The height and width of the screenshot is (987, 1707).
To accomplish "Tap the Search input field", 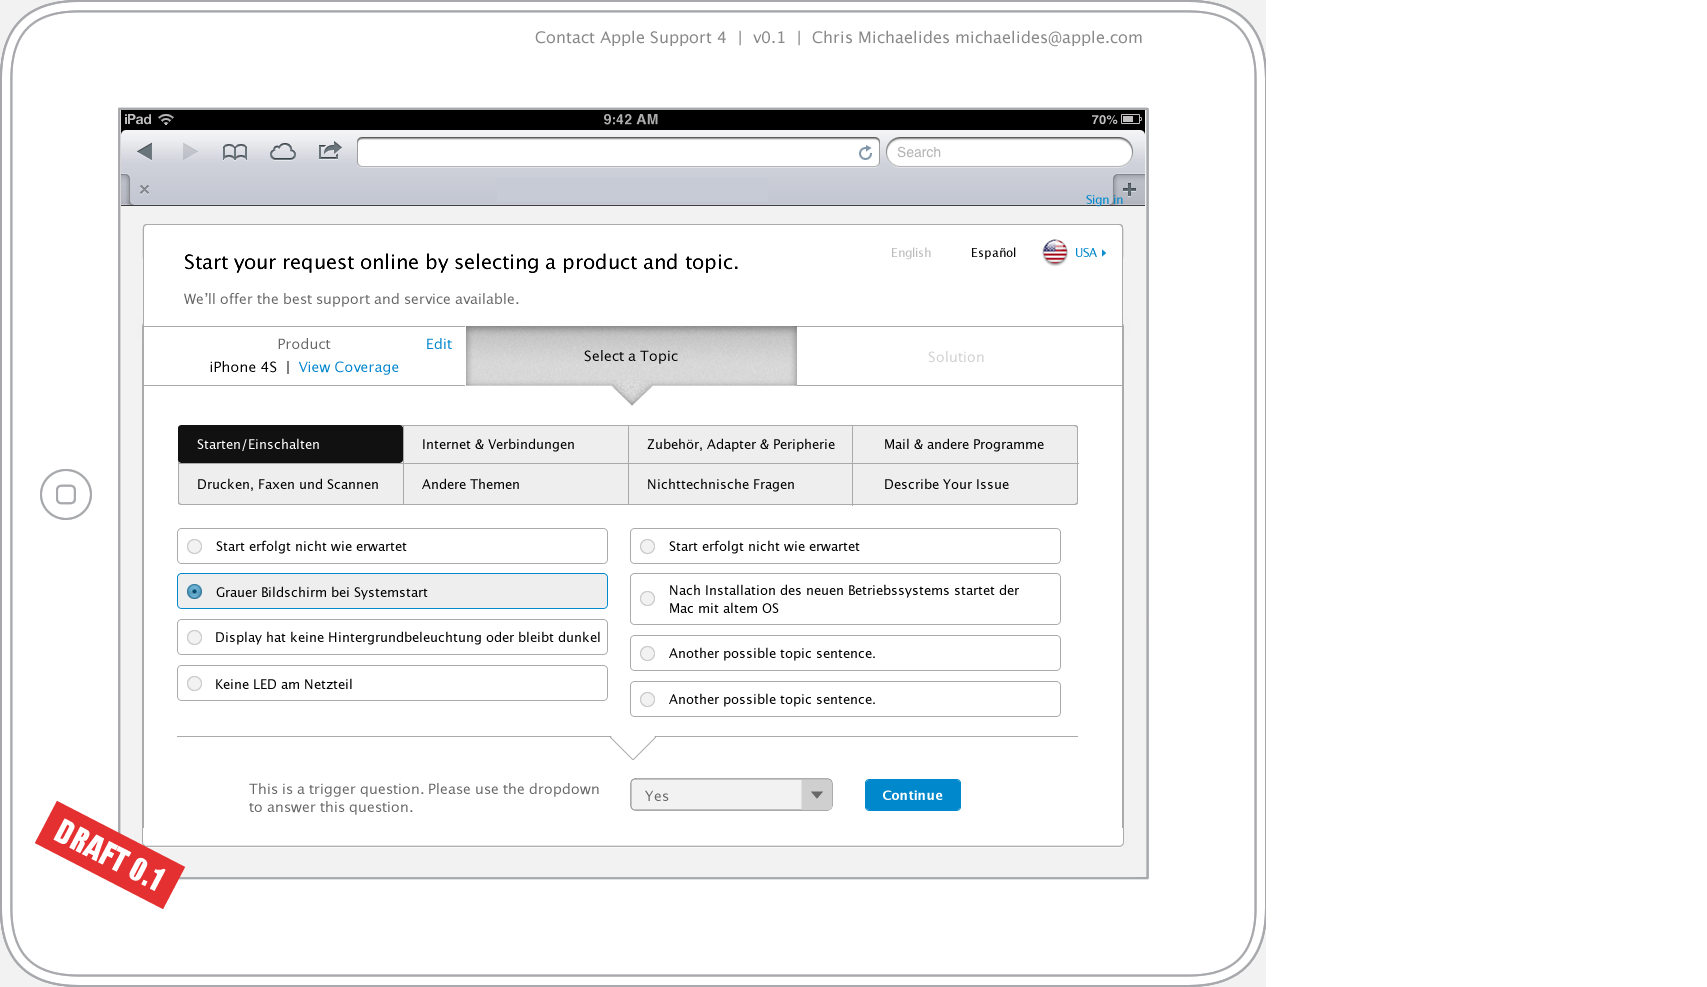I will tap(1008, 152).
